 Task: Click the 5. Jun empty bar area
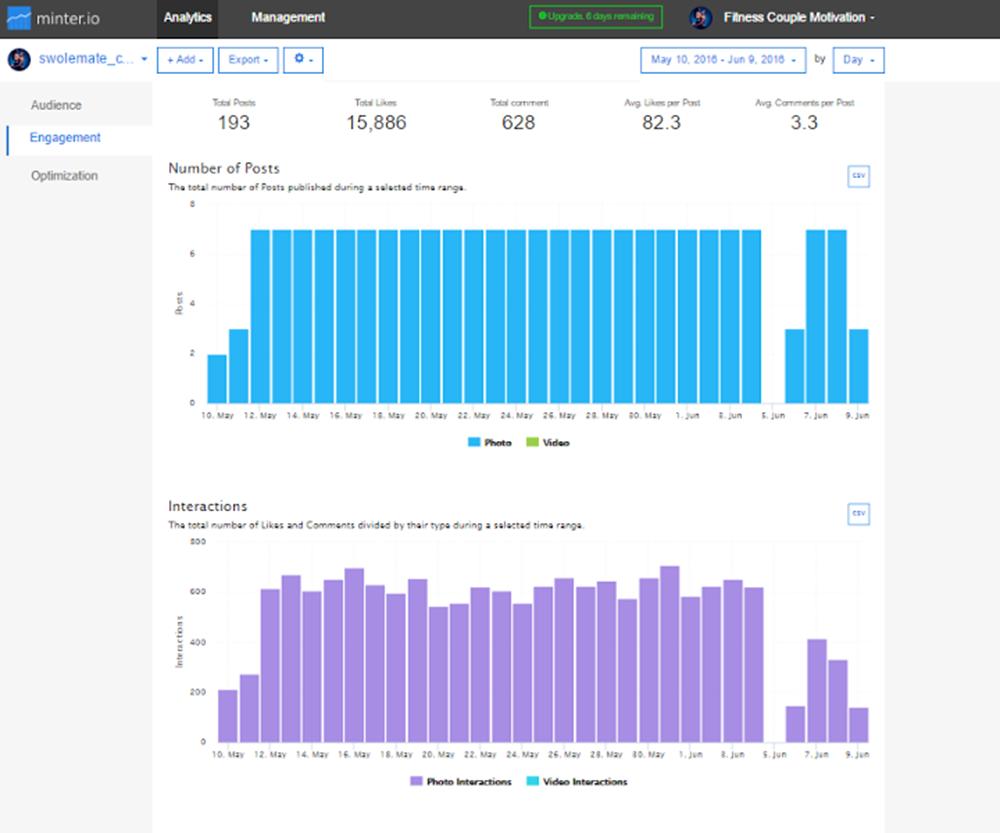point(772,320)
